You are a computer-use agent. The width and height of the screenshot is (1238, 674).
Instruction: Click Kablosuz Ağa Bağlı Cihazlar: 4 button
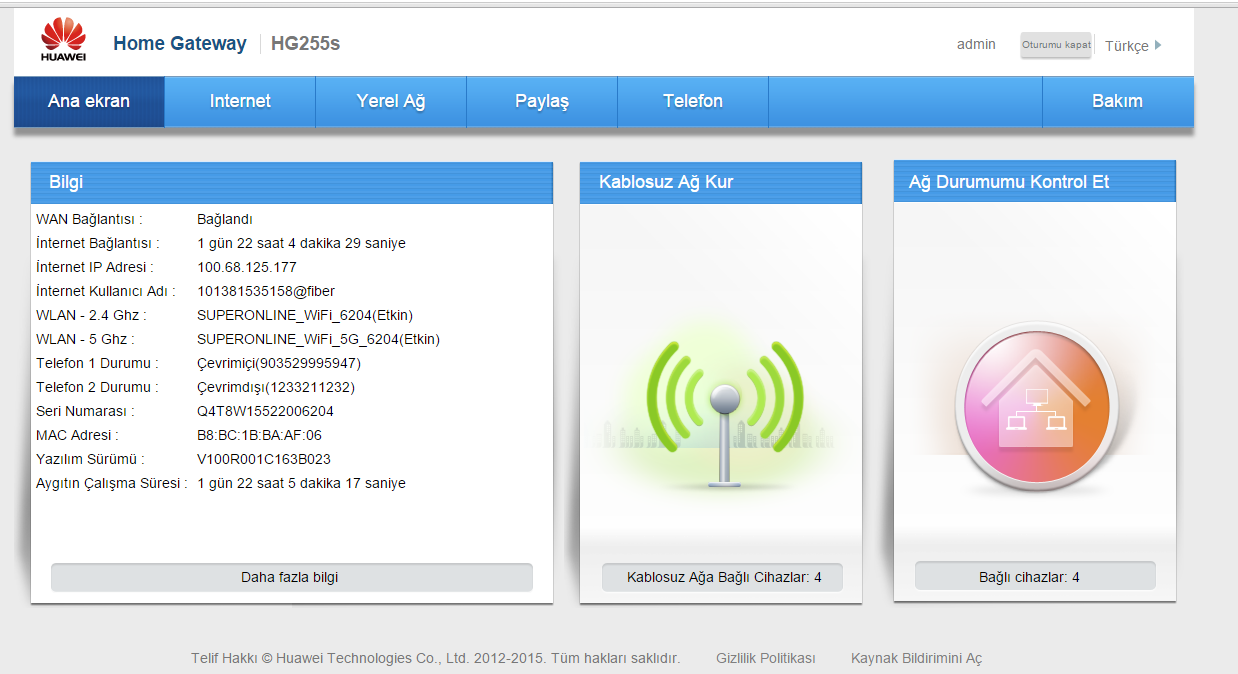tap(723, 577)
